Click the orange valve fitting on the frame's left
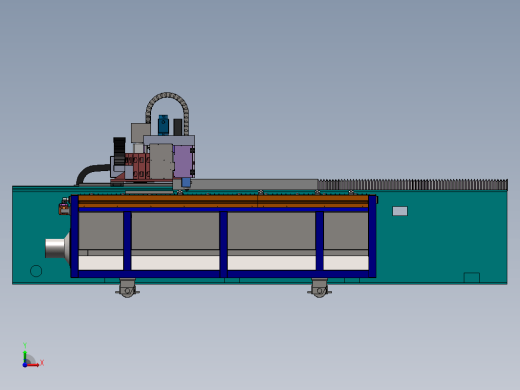 point(64,210)
